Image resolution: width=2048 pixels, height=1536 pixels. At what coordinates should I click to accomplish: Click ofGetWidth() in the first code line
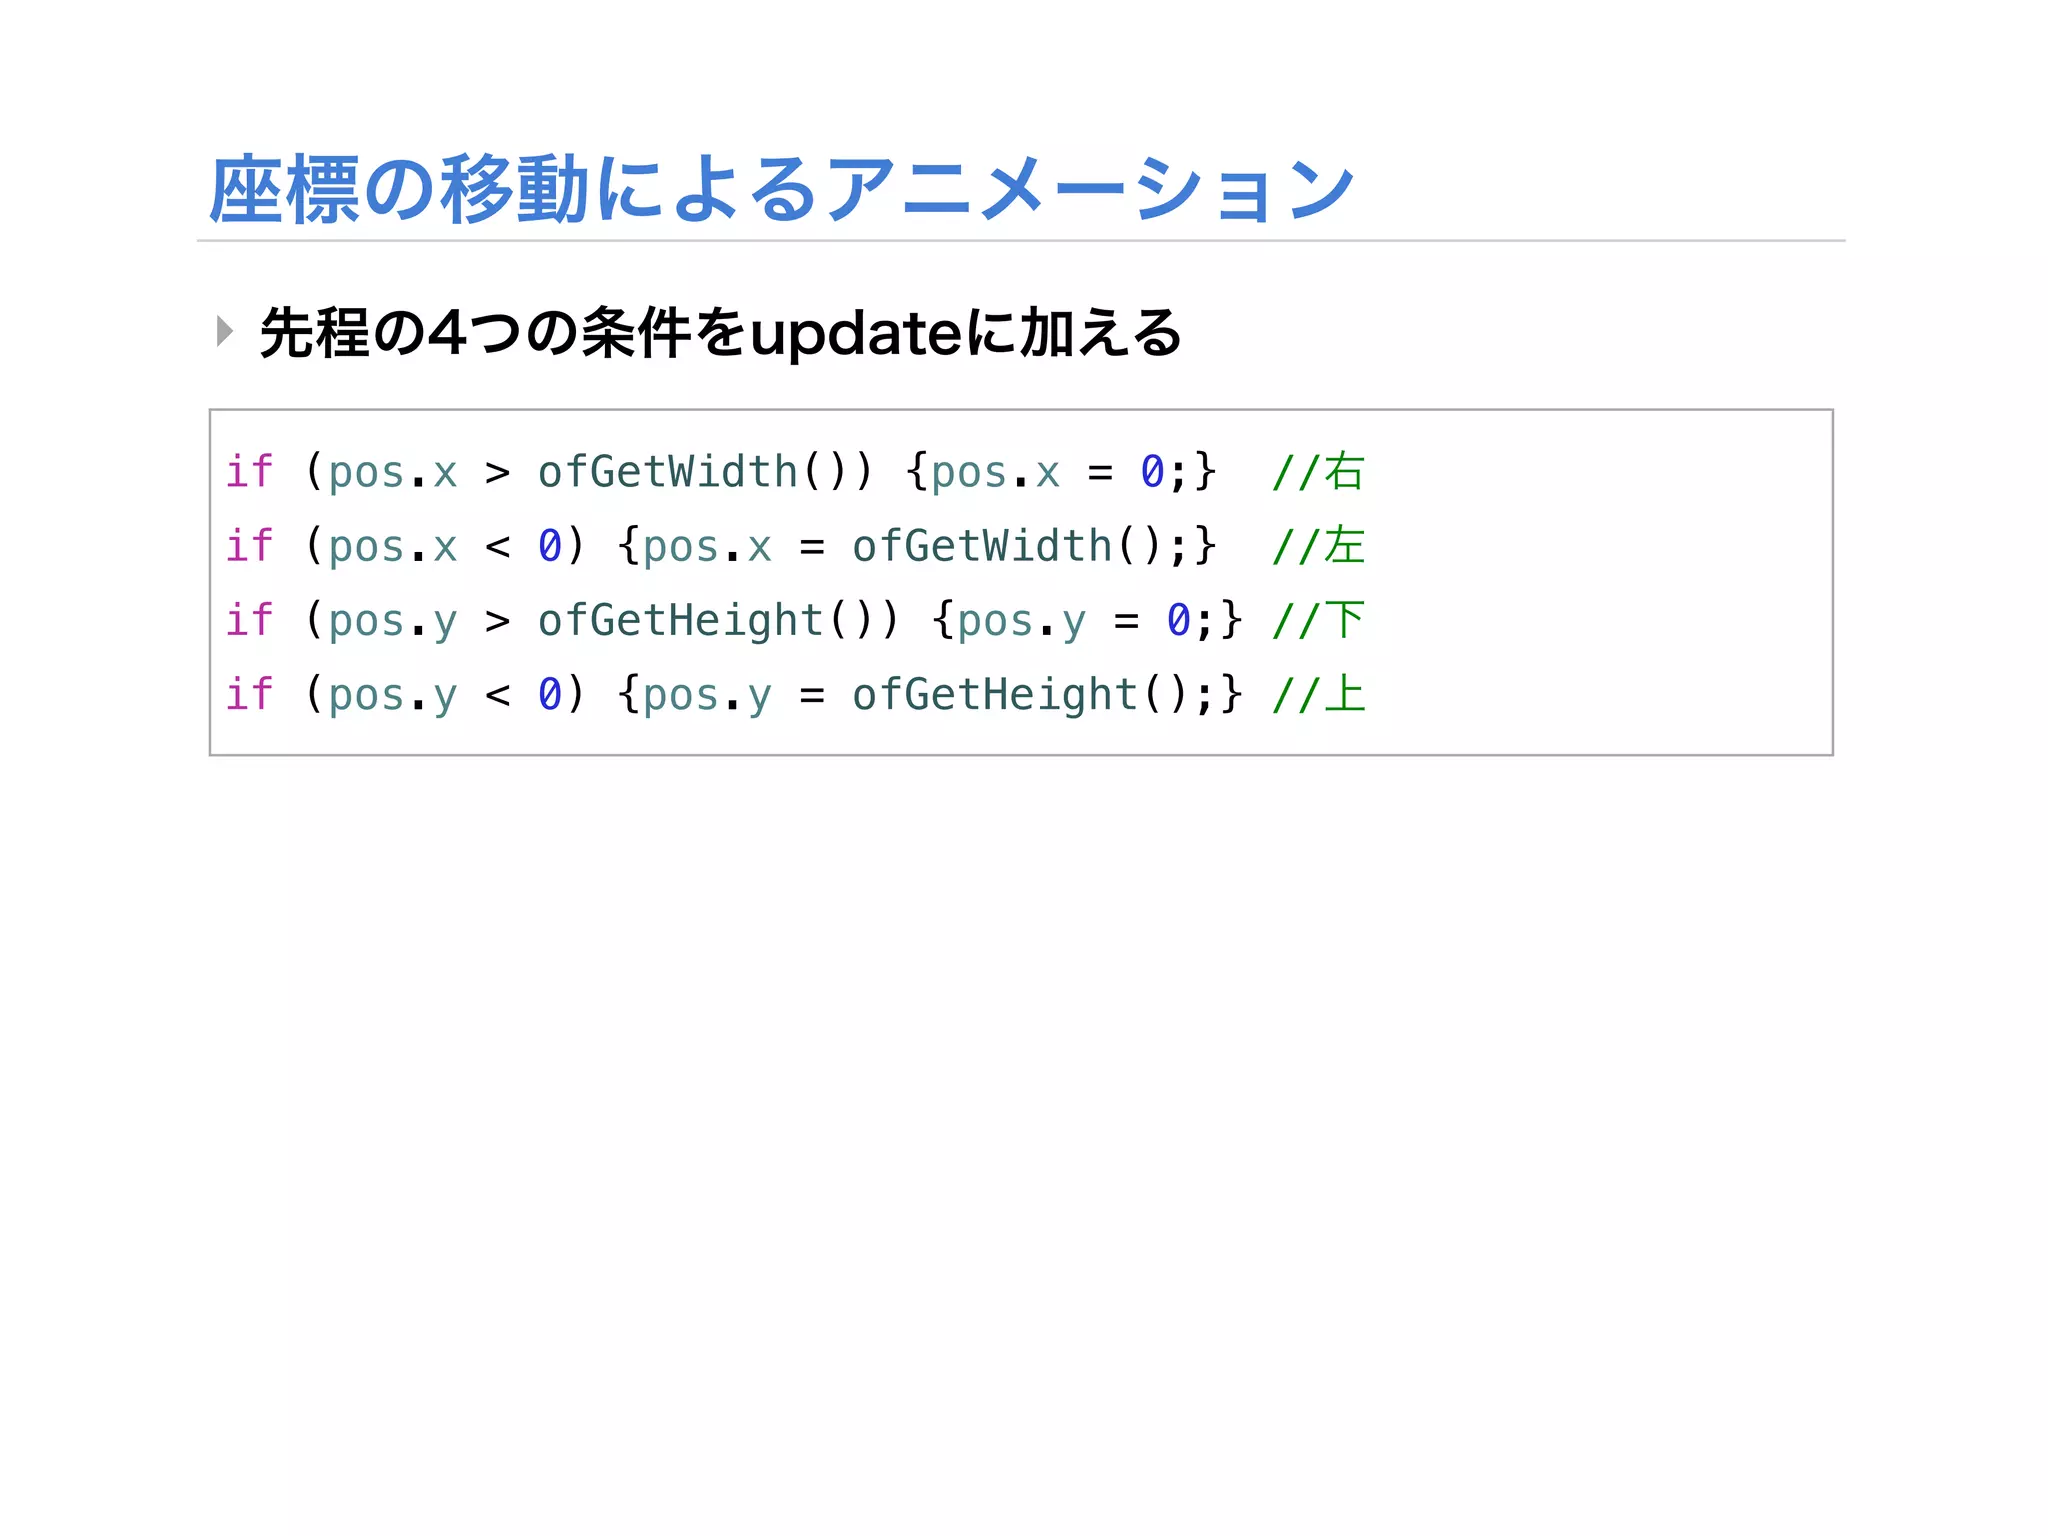(x=693, y=472)
